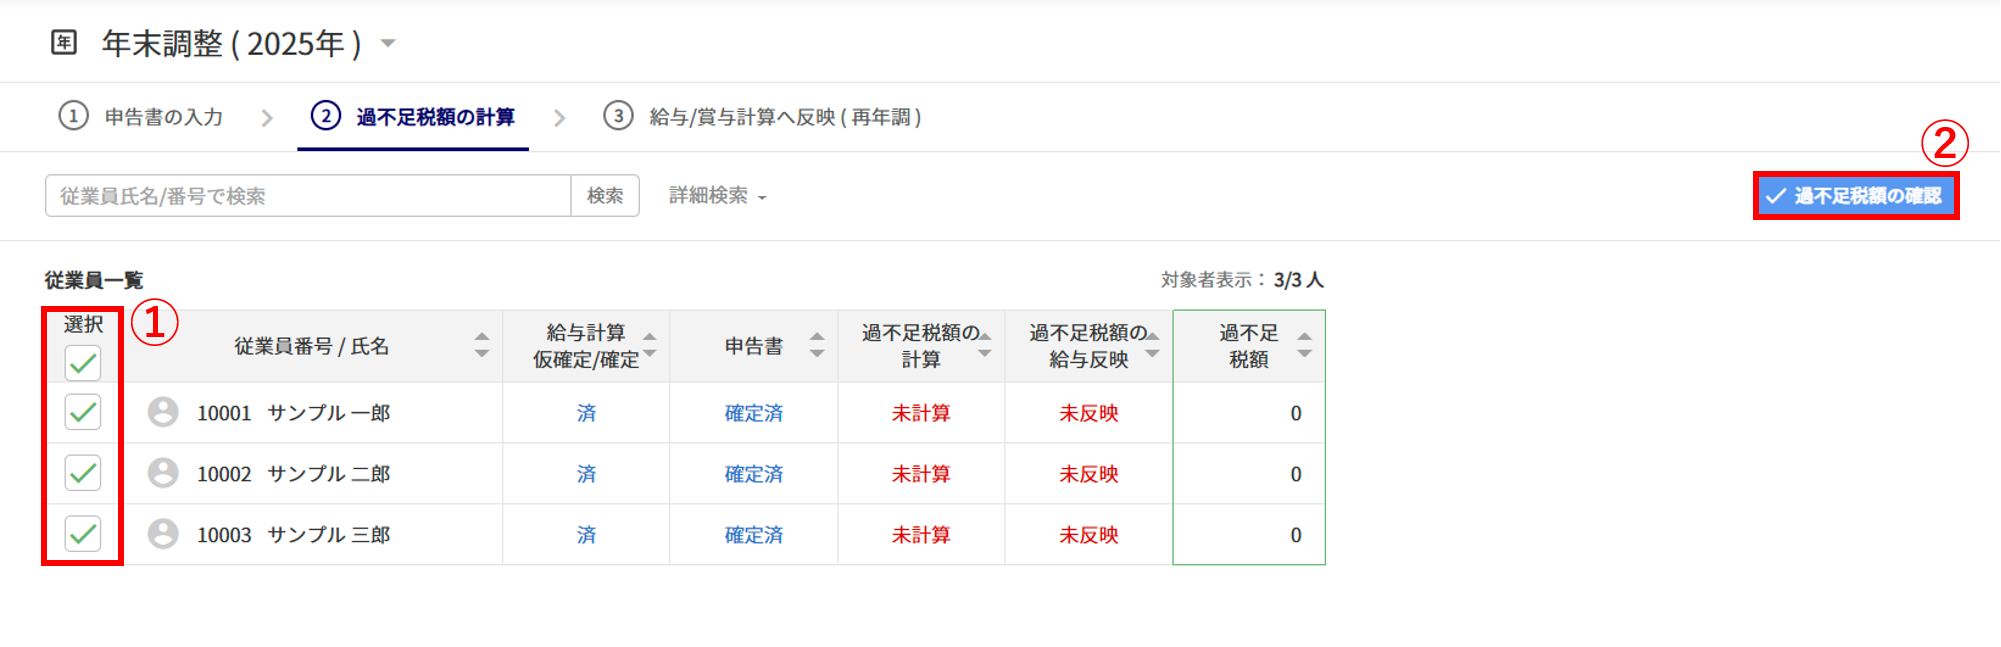Sort by 従業員番号 / 氏名 column arrows
Screen dimensions: 2001x647
coord(482,345)
